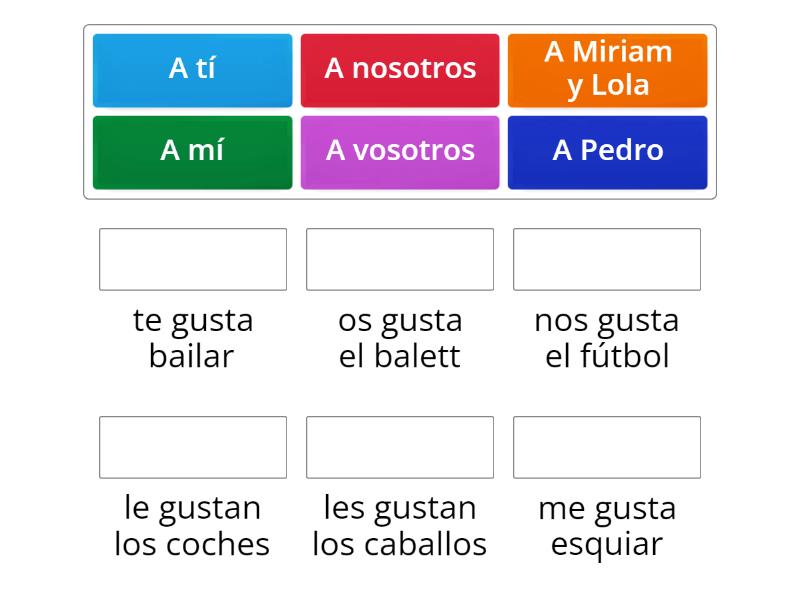Click the tile container holding all answer options

point(400,110)
